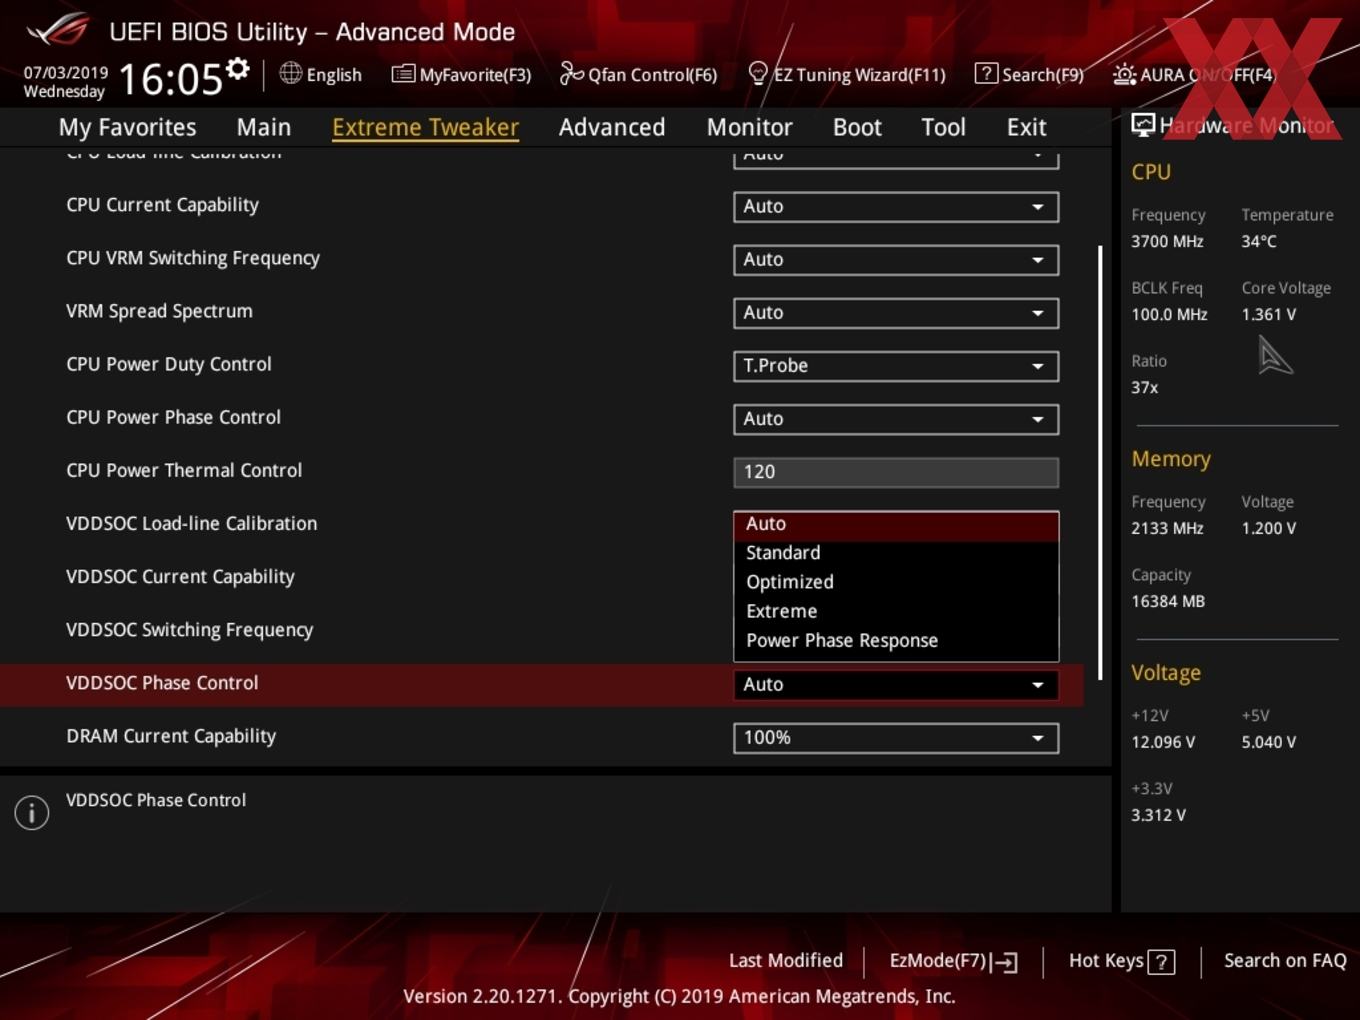Click the 16:05 clock display
1360x1020 pixels.
tap(170, 79)
